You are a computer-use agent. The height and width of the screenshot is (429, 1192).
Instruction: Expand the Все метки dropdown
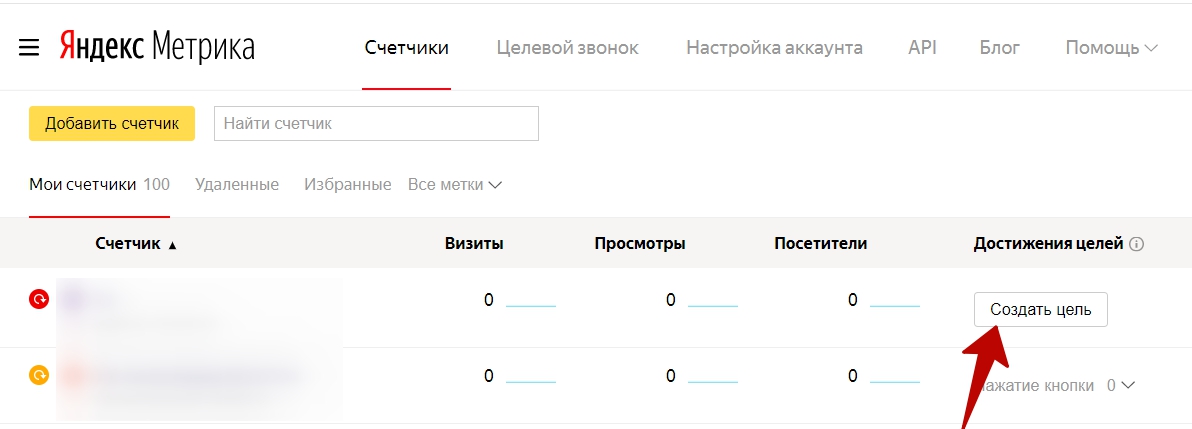pos(455,185)
